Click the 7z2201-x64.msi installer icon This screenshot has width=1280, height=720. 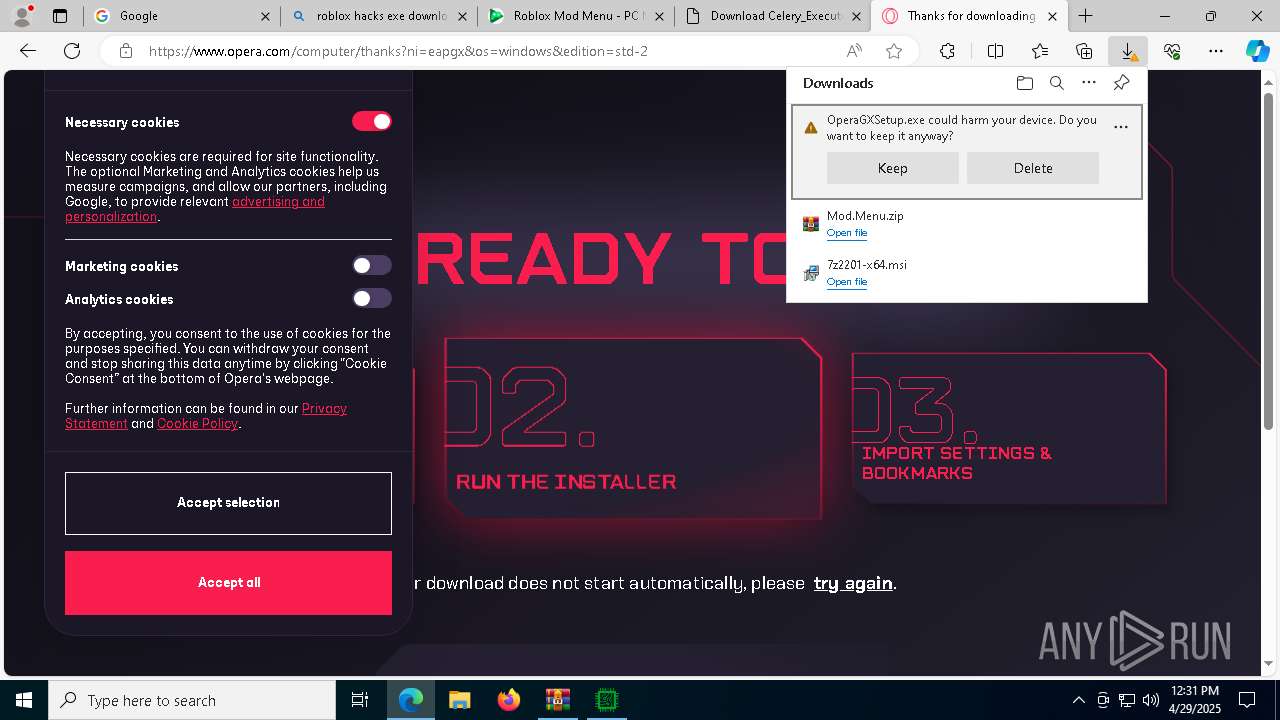click(811, 273)
